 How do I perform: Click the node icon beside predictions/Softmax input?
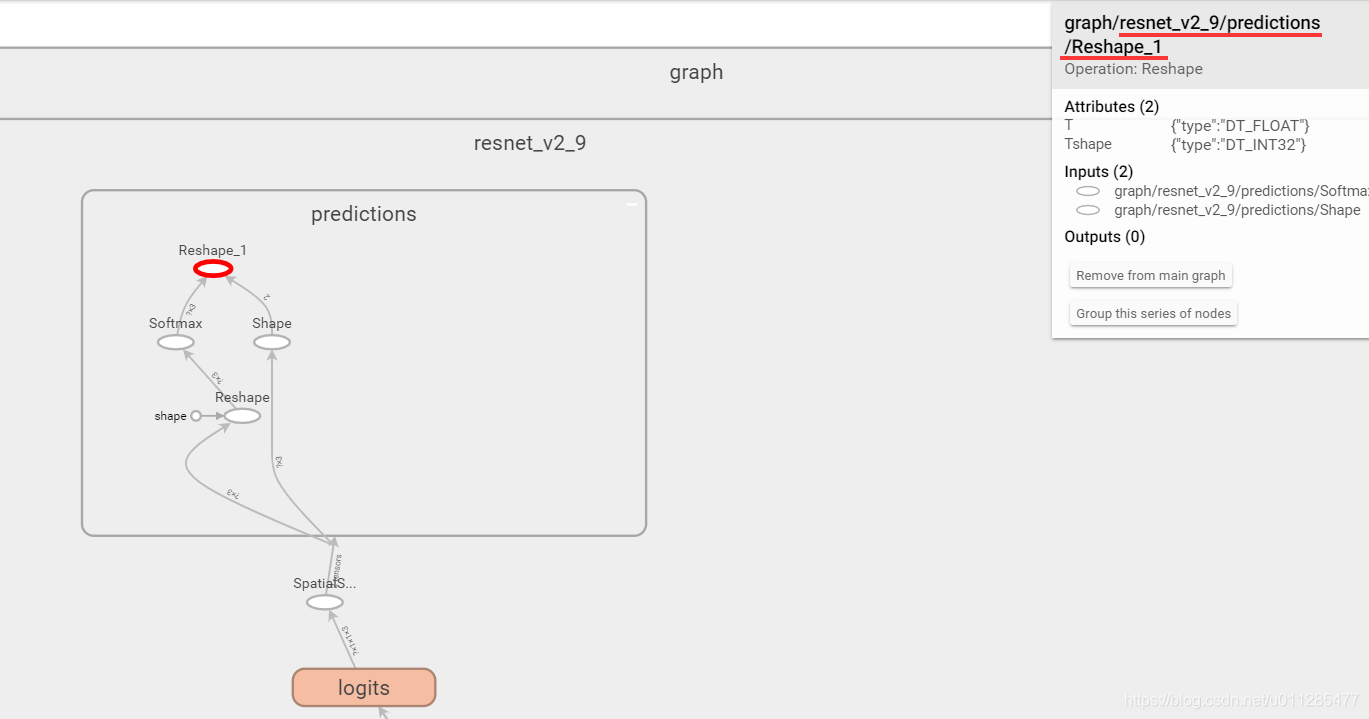(x=1088, y=191)
